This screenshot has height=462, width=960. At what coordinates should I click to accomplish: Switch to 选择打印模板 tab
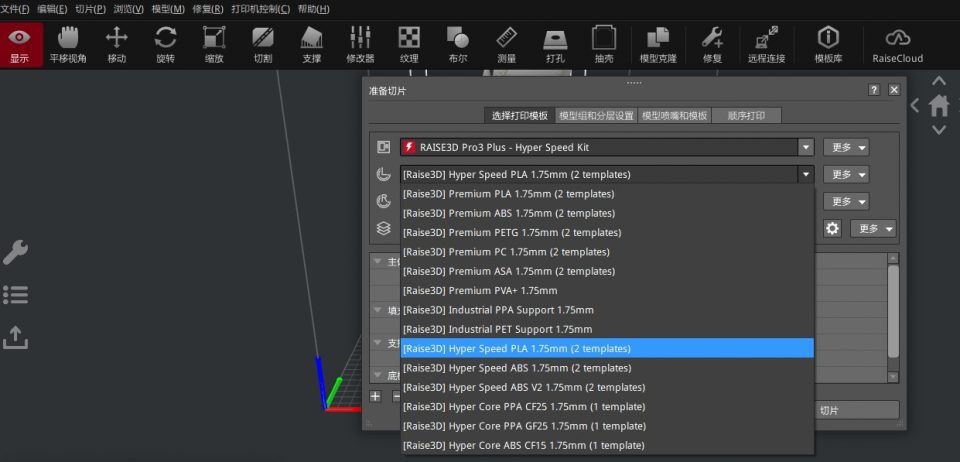click(520, 115)
